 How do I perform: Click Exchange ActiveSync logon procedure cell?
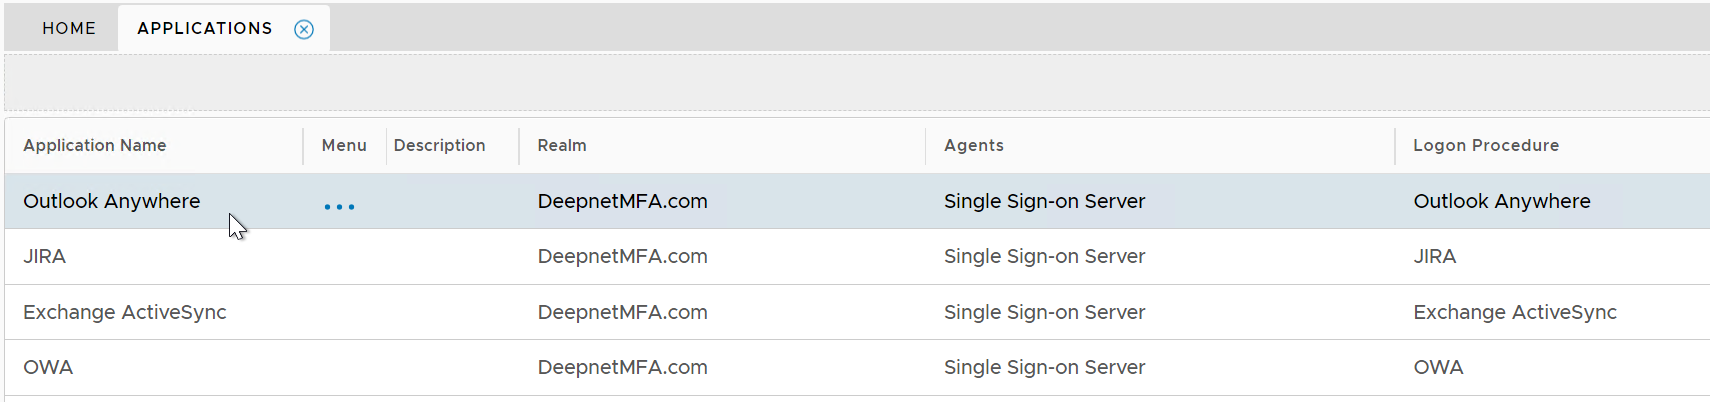click(1514, 312)
